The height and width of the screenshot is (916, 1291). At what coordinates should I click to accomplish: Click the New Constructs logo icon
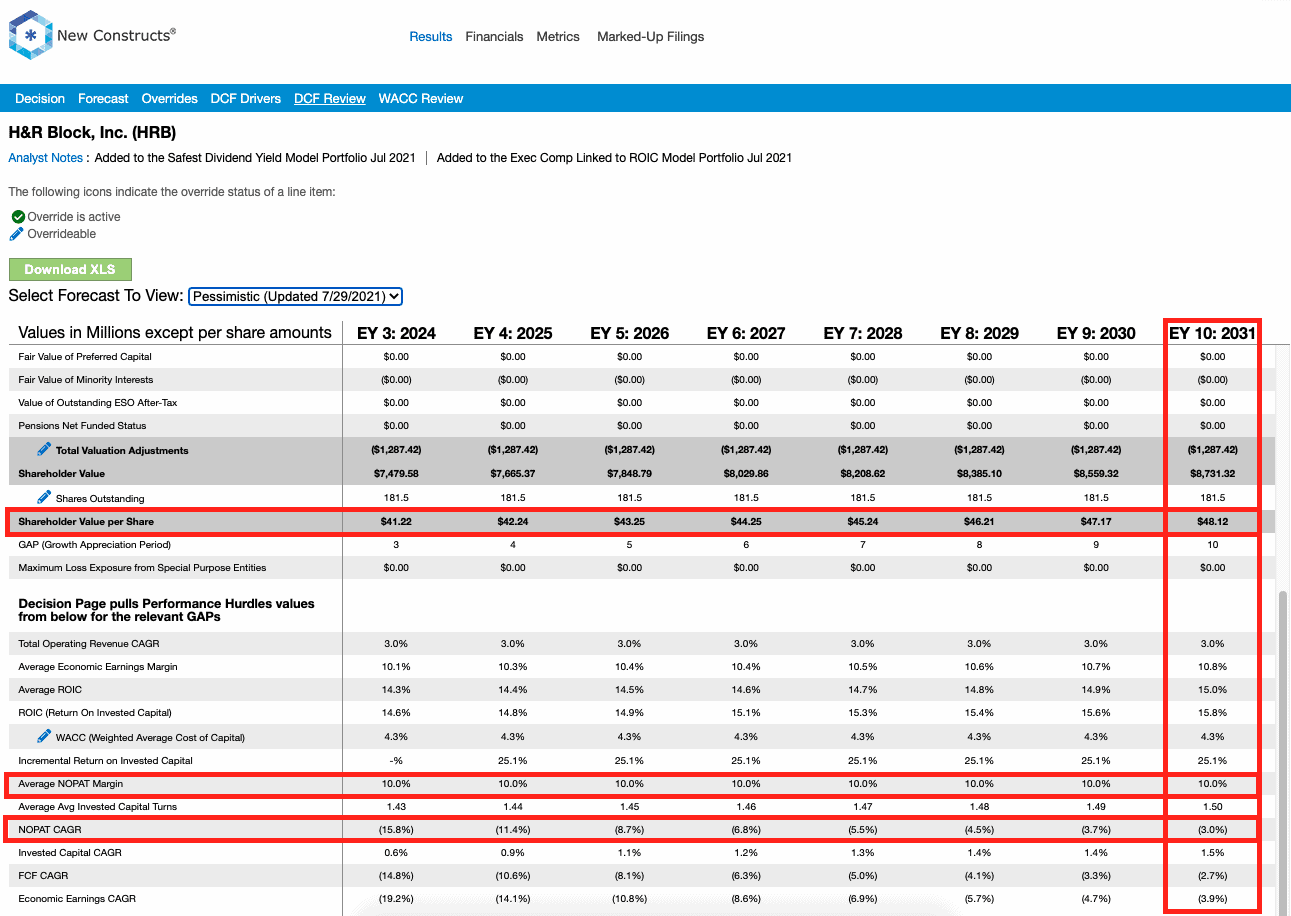(30, 36)
